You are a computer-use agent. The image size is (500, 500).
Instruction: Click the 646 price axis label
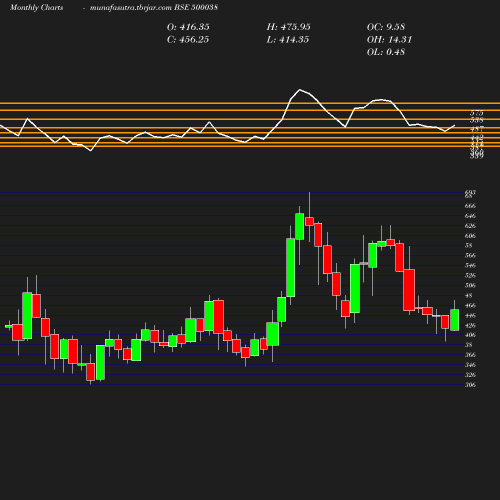coord(470,216)
